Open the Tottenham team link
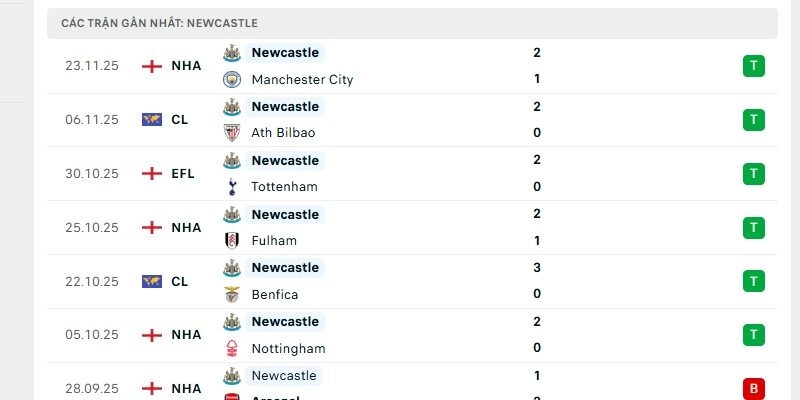 pos(285,187)
